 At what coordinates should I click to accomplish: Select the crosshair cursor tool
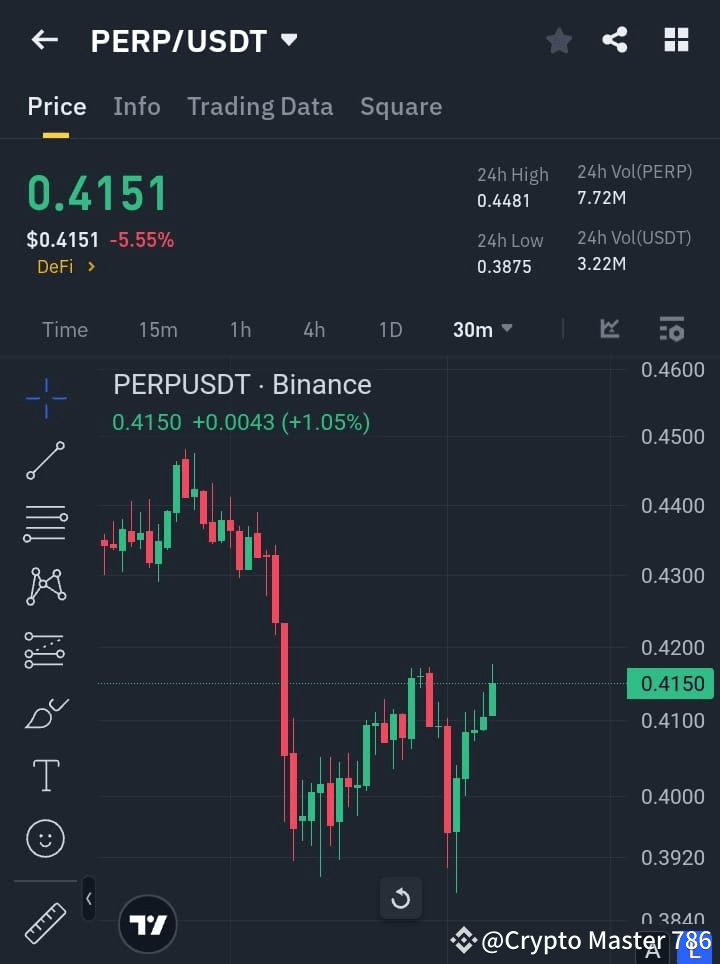[45, 398]
